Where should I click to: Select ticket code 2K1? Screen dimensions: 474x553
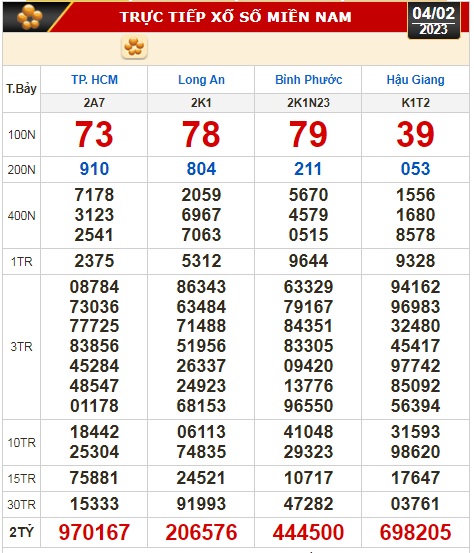coord(201,103)
